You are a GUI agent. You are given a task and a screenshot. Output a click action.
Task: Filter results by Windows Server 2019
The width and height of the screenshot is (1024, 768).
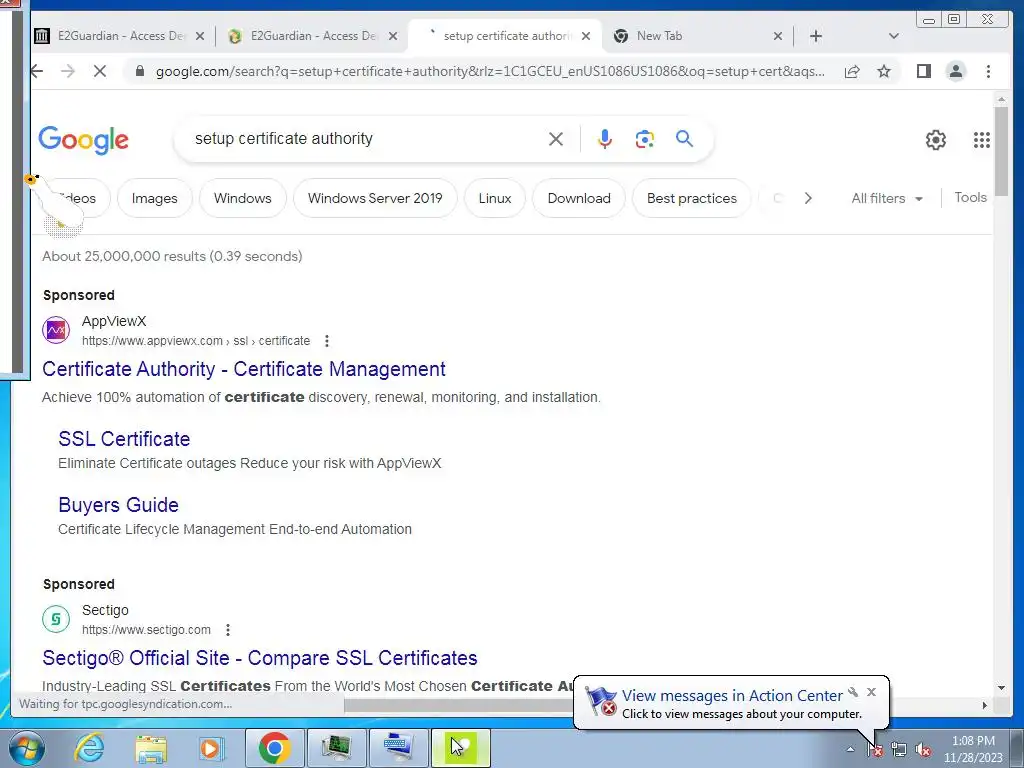(375, 199)
